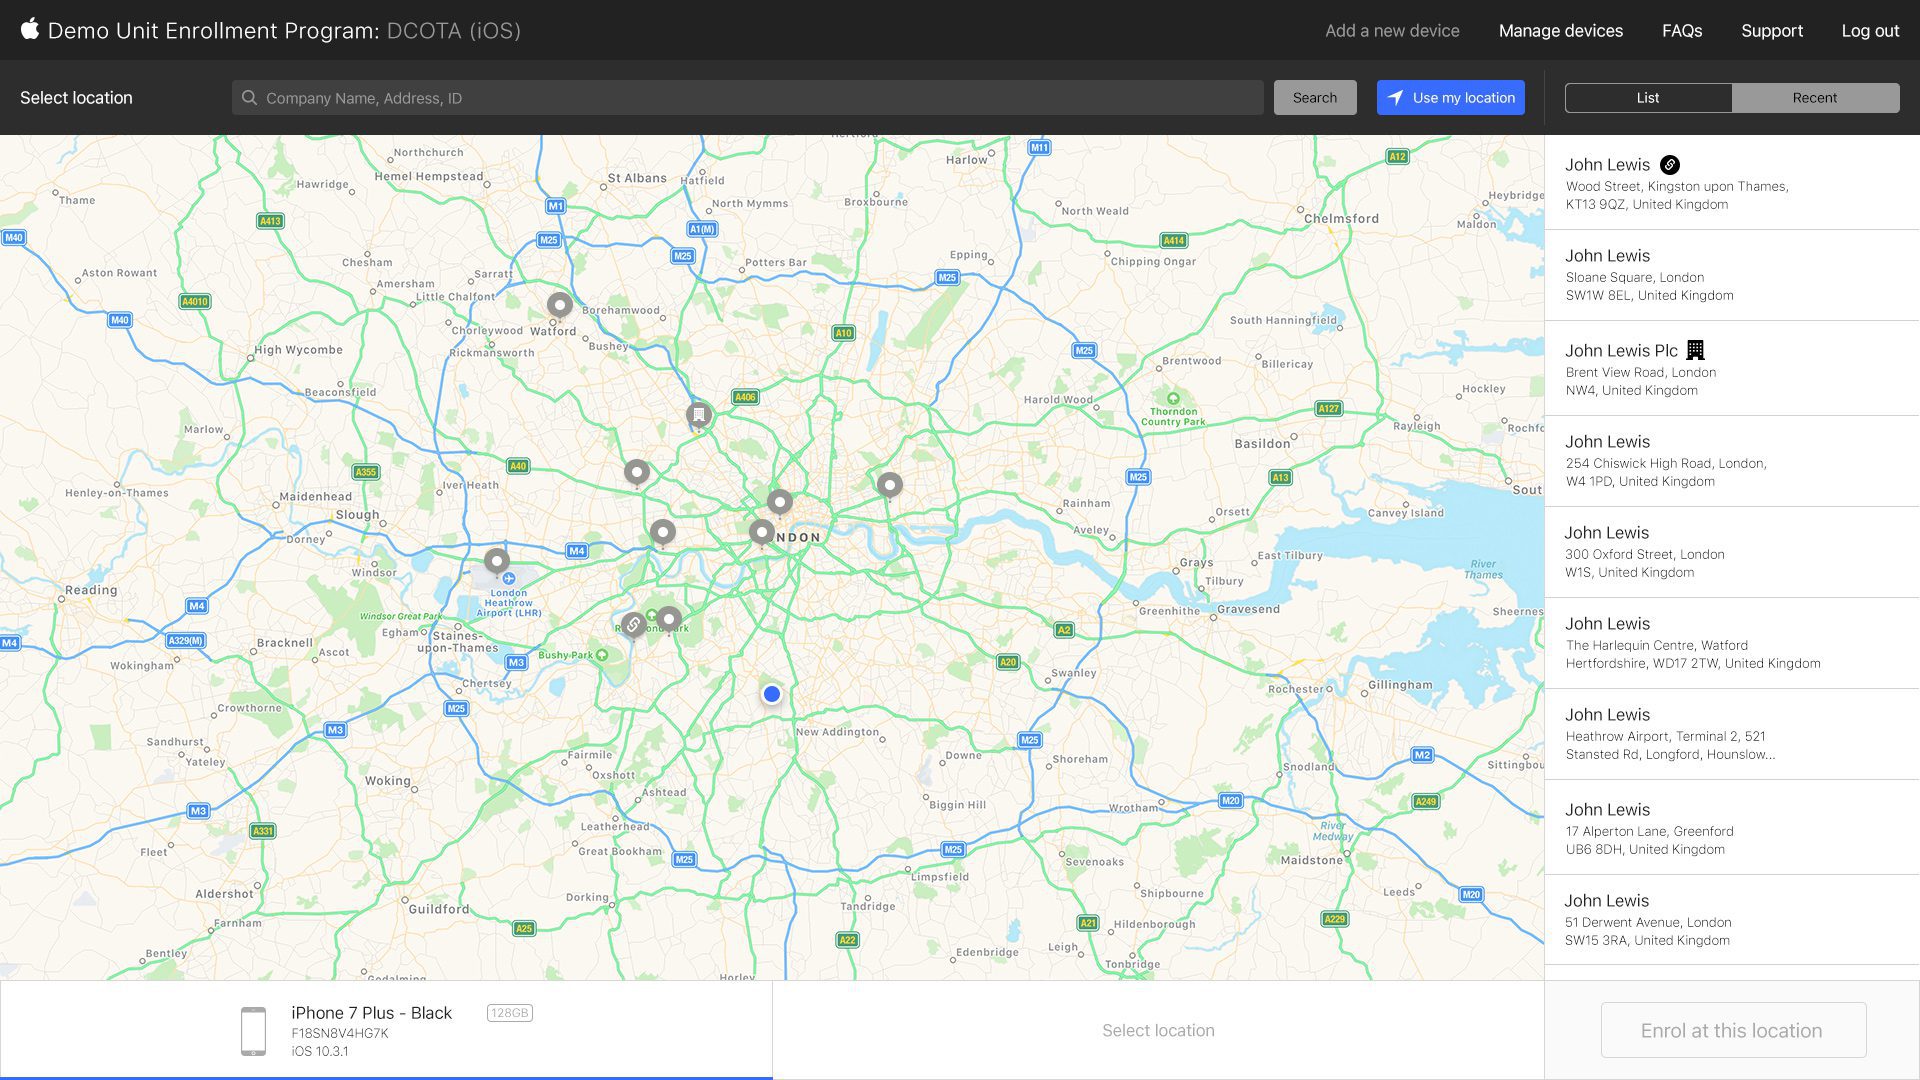Click the blue current location dot on map
1920x1080 pixels.
coord(771,692)
